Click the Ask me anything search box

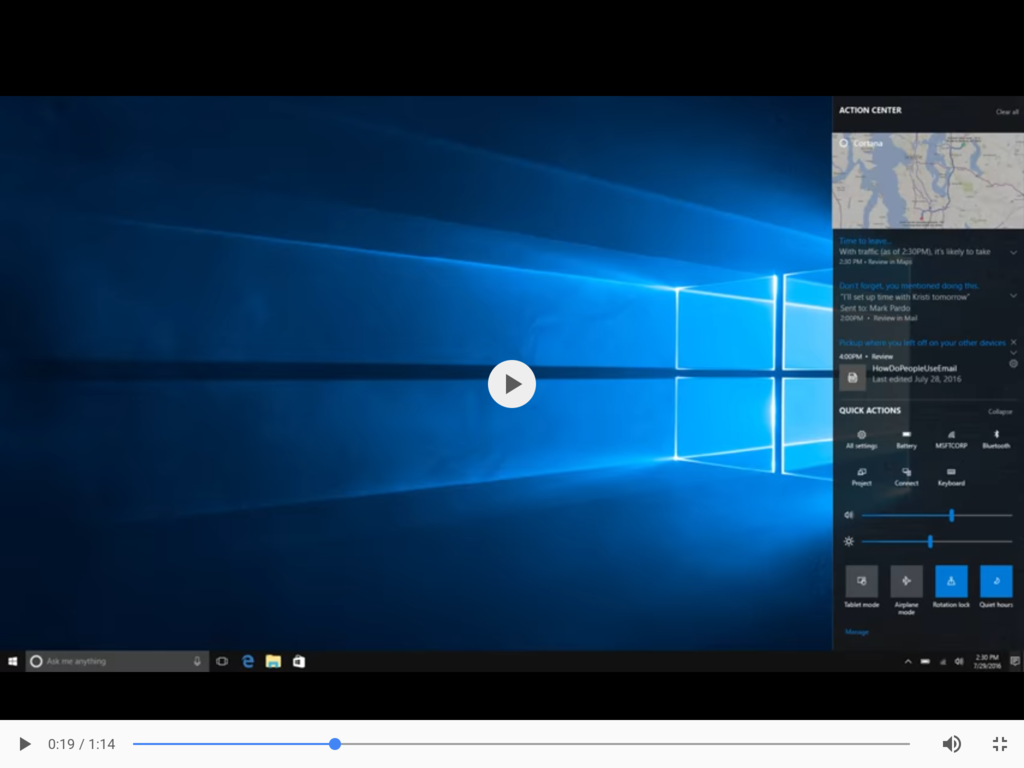pyautogui.click(x=117, y=662)
